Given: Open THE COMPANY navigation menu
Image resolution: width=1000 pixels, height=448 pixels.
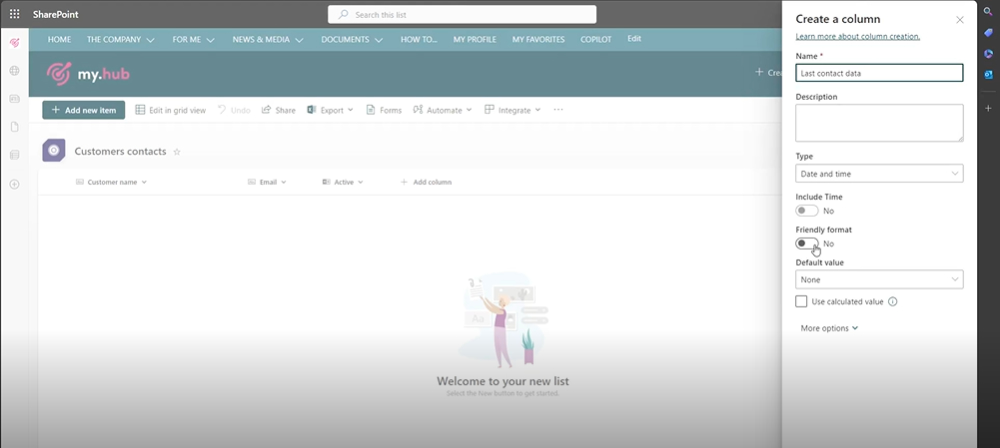Looking at the screenshot, I should pos(120,39).
